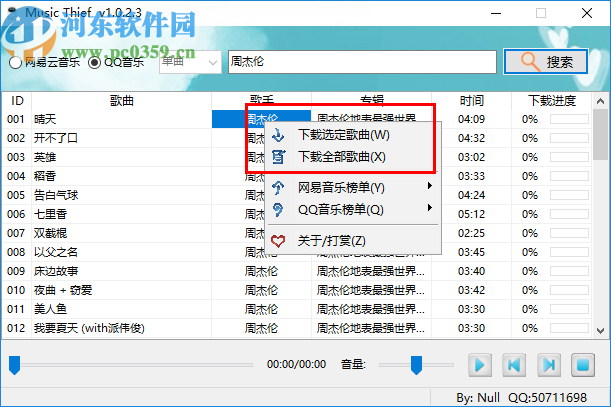Screen dimensions: 611x407
Task: Expand the 网易音乐榜单 submenu arrow
Action: [x=429, y=186]
